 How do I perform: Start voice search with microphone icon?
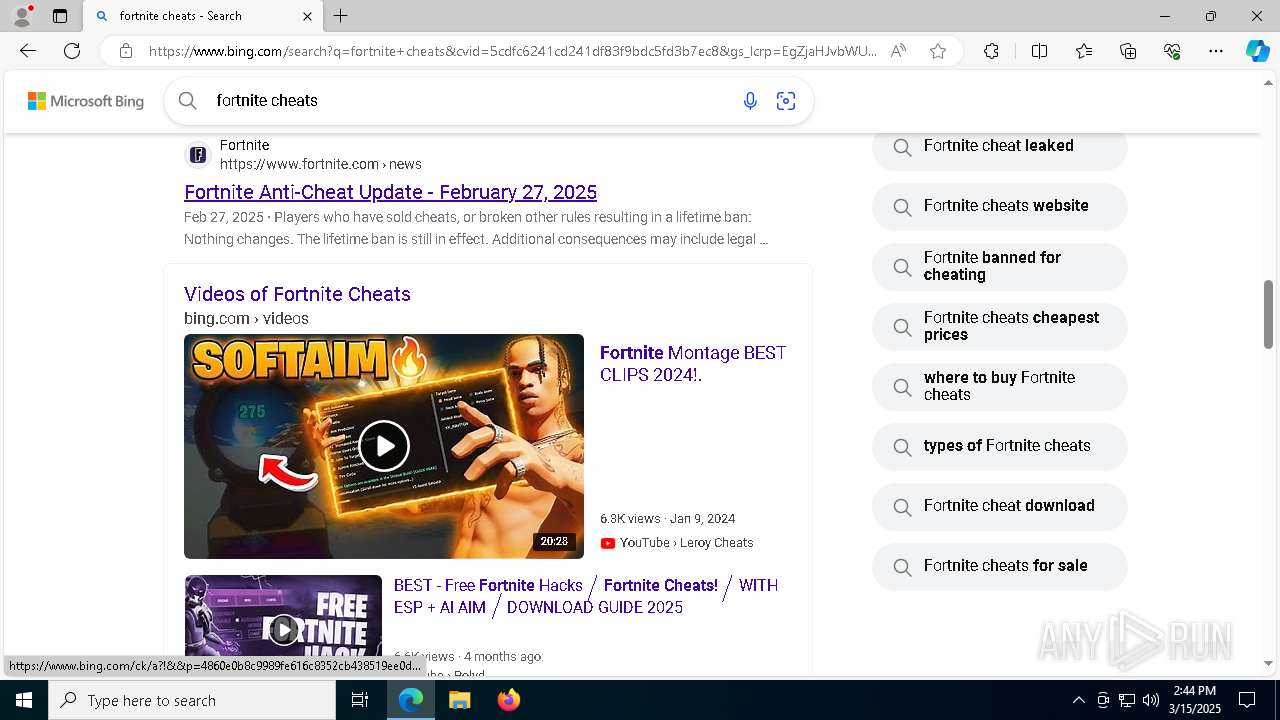pos(750,101)
